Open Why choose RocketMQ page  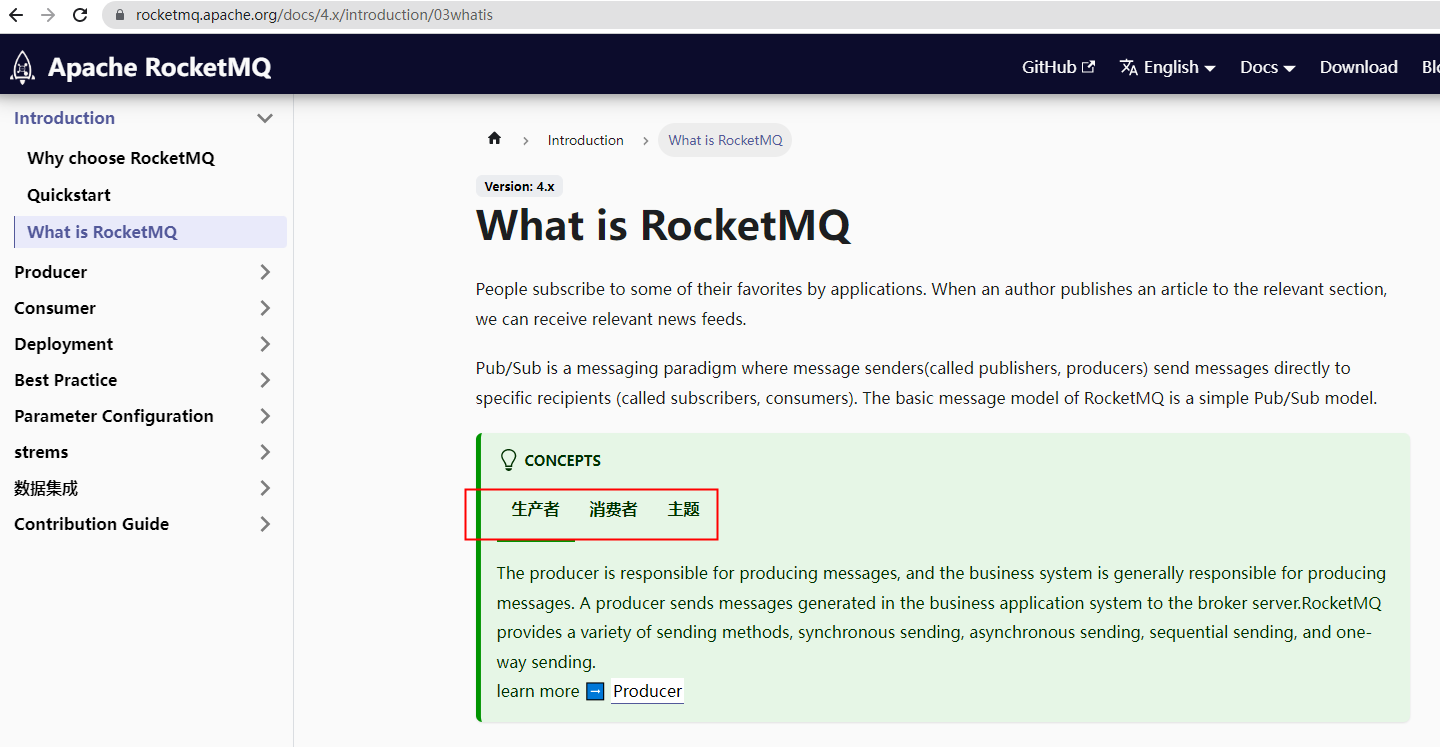click(x=121, y=158)
